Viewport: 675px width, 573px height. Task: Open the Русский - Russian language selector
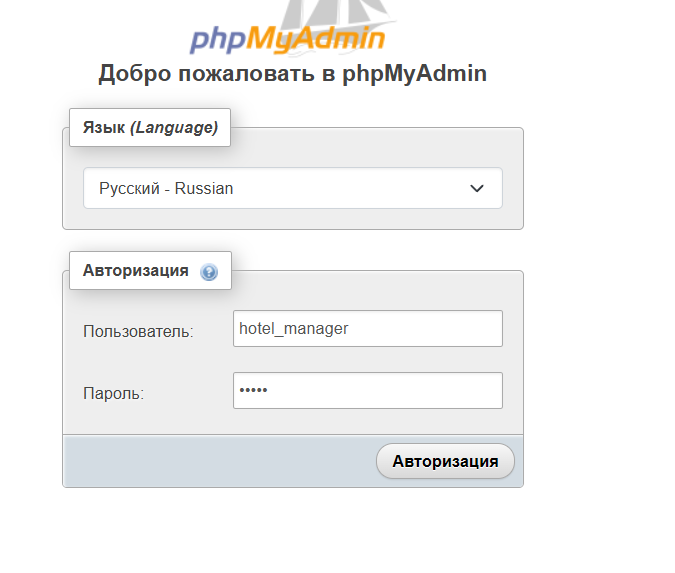[293, 188]
